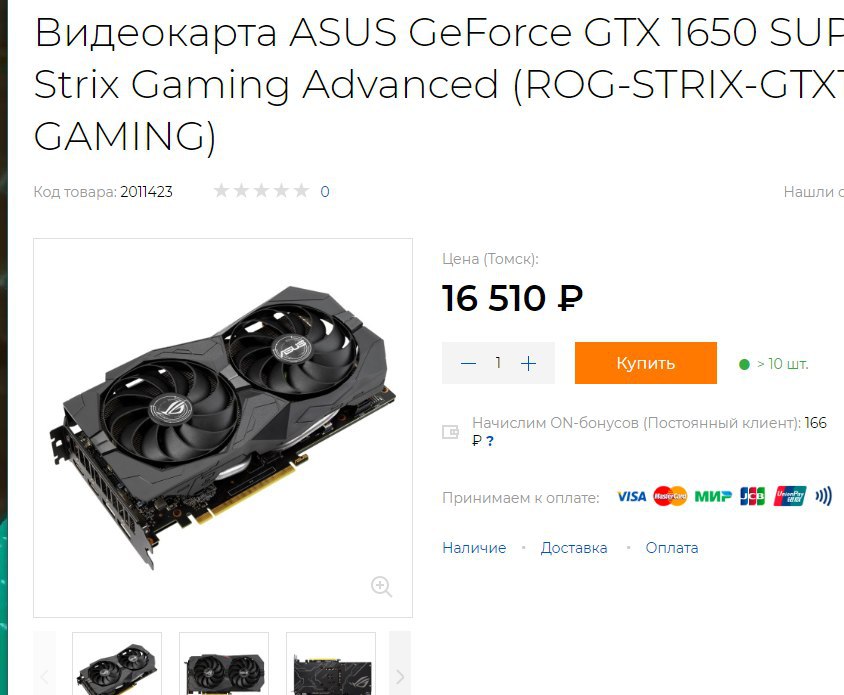Open the ON-bonus question mark help

click(490, 441)
